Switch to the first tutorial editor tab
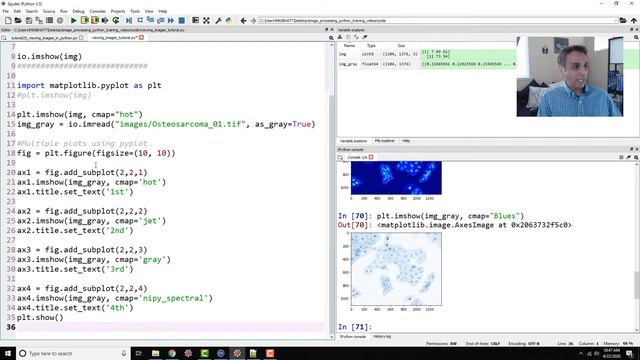The height and width of the screenshot is (360, 640). (44, 38)
